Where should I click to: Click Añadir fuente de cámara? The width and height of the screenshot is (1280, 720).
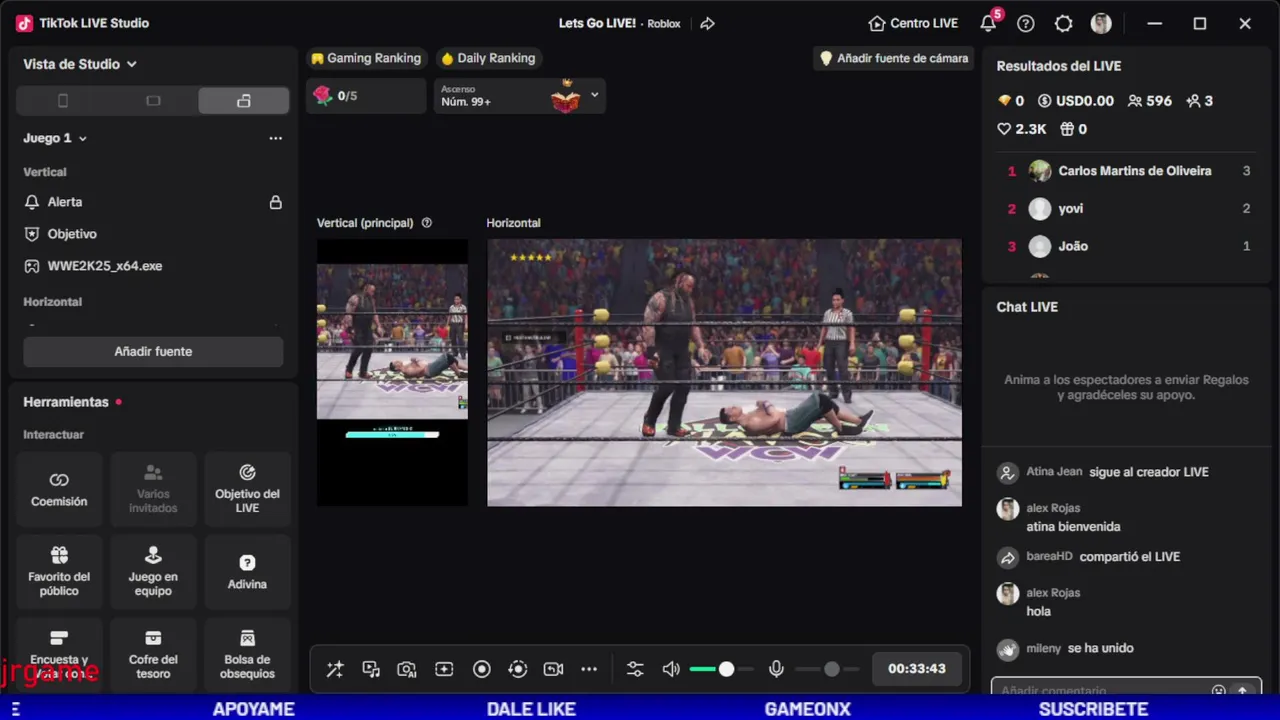(x=893, y=58)
